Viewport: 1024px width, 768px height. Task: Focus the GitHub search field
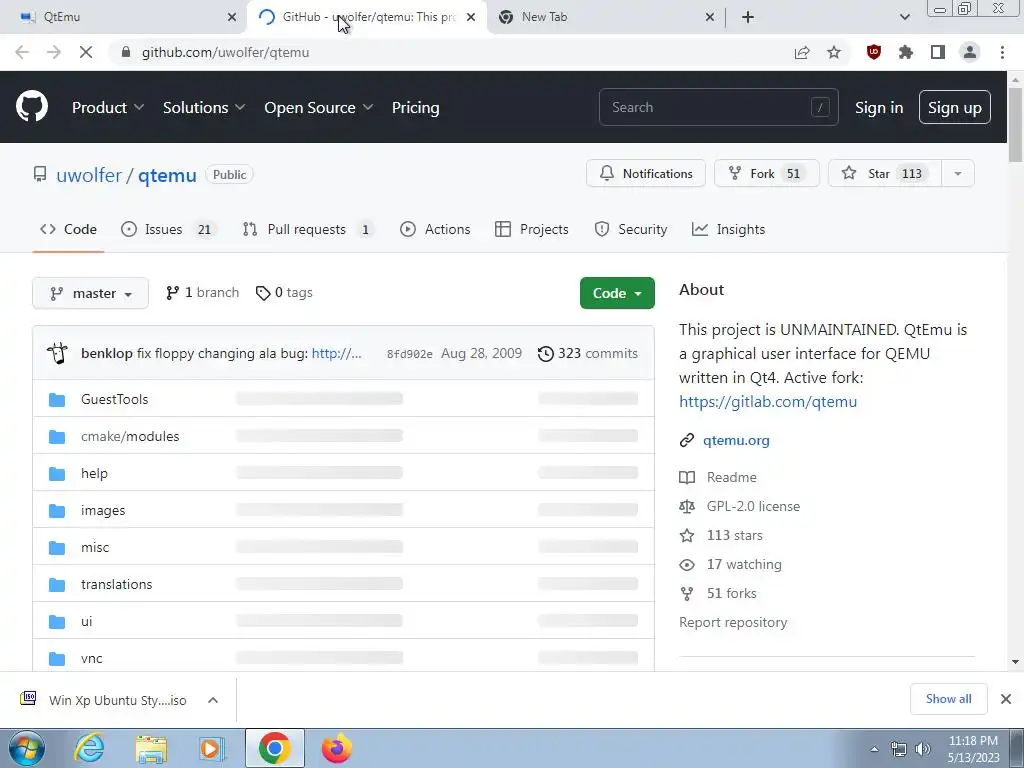718,107
